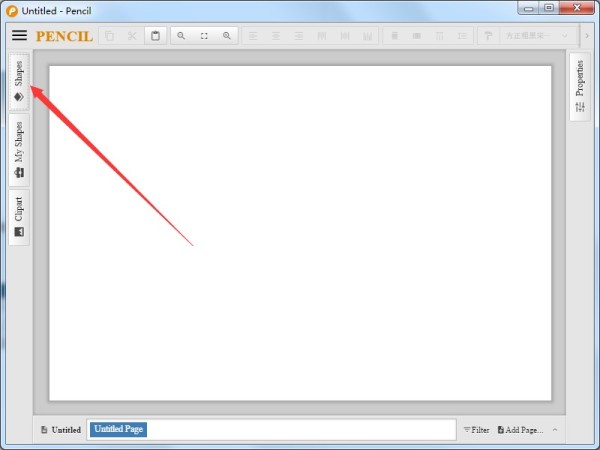Viewport: 600px width, 450px height.
Task: Click the PENCIL logo text
Action: pyautogui.click(x=64, y=36)
